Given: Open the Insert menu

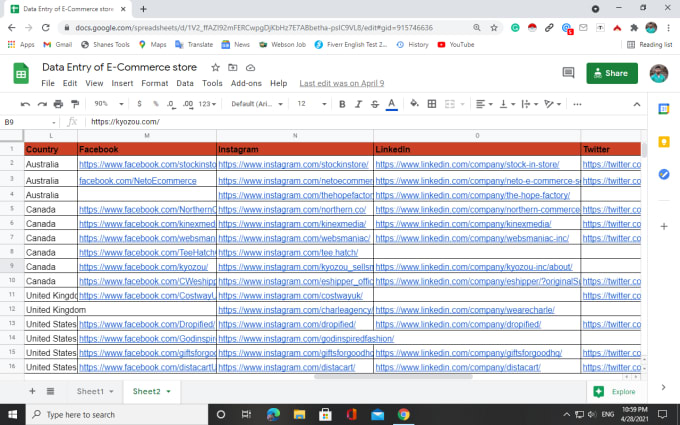Looking at the screenshot, I should click(x=122, y=83).
